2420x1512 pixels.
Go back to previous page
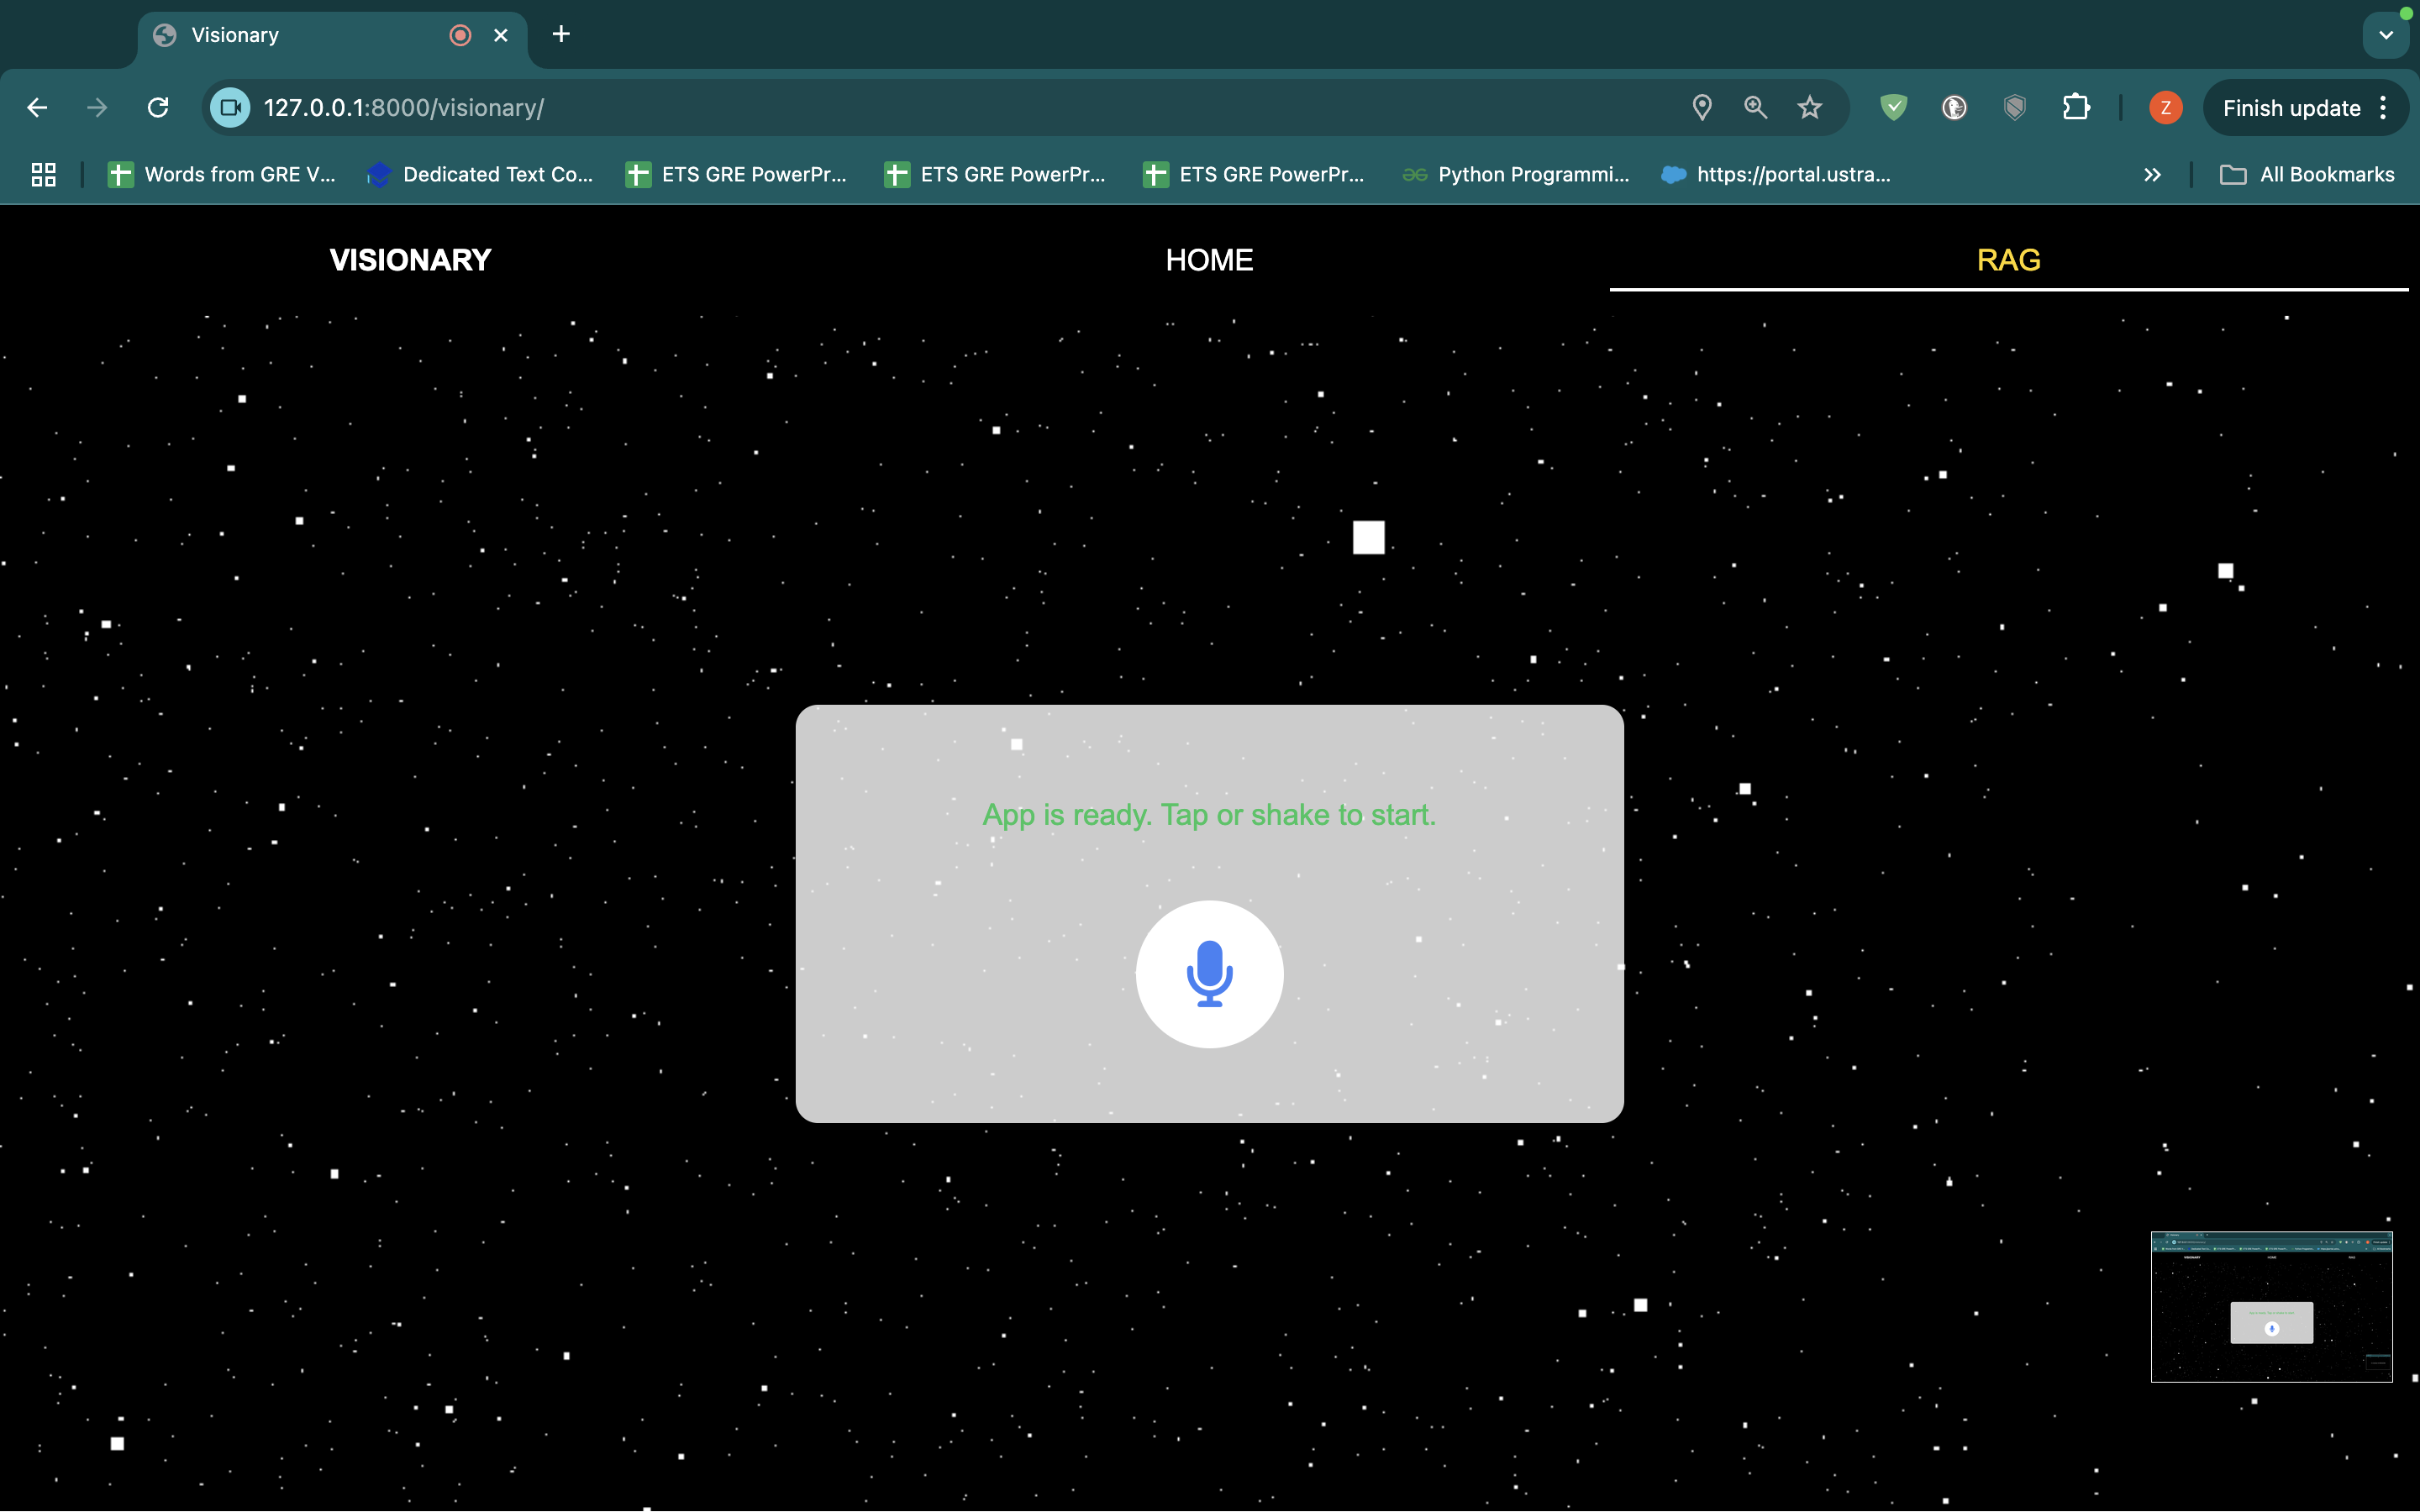click(x=37, y=108)
